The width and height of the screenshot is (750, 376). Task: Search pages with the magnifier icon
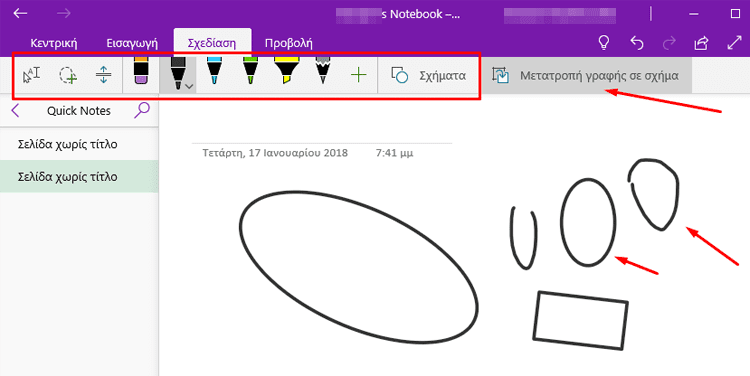click(142, 110)
